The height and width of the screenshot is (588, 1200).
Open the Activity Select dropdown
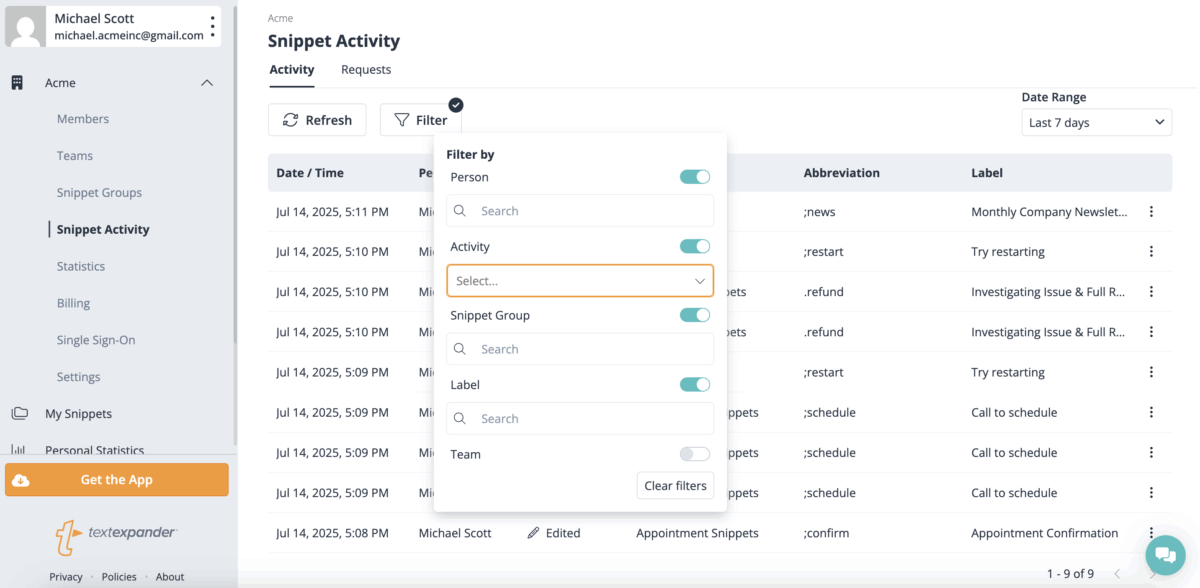(580, 281)
